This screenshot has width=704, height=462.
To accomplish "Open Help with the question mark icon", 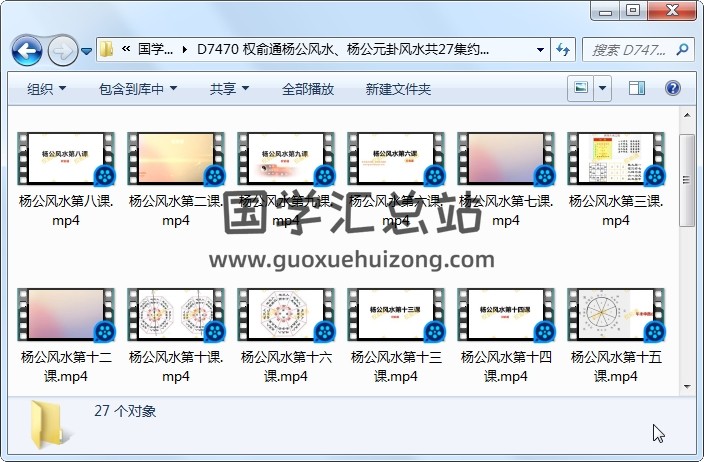I will (673, 88).
